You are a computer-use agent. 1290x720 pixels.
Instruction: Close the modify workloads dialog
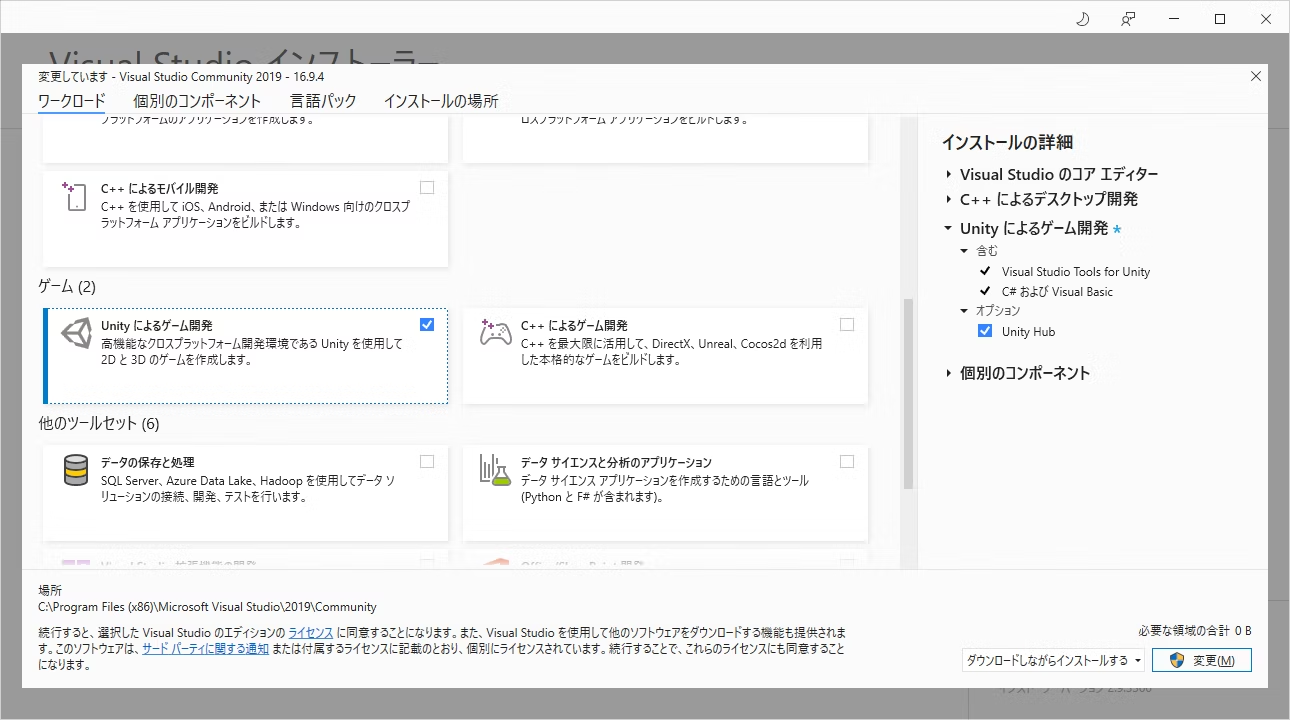point(1256,76)
